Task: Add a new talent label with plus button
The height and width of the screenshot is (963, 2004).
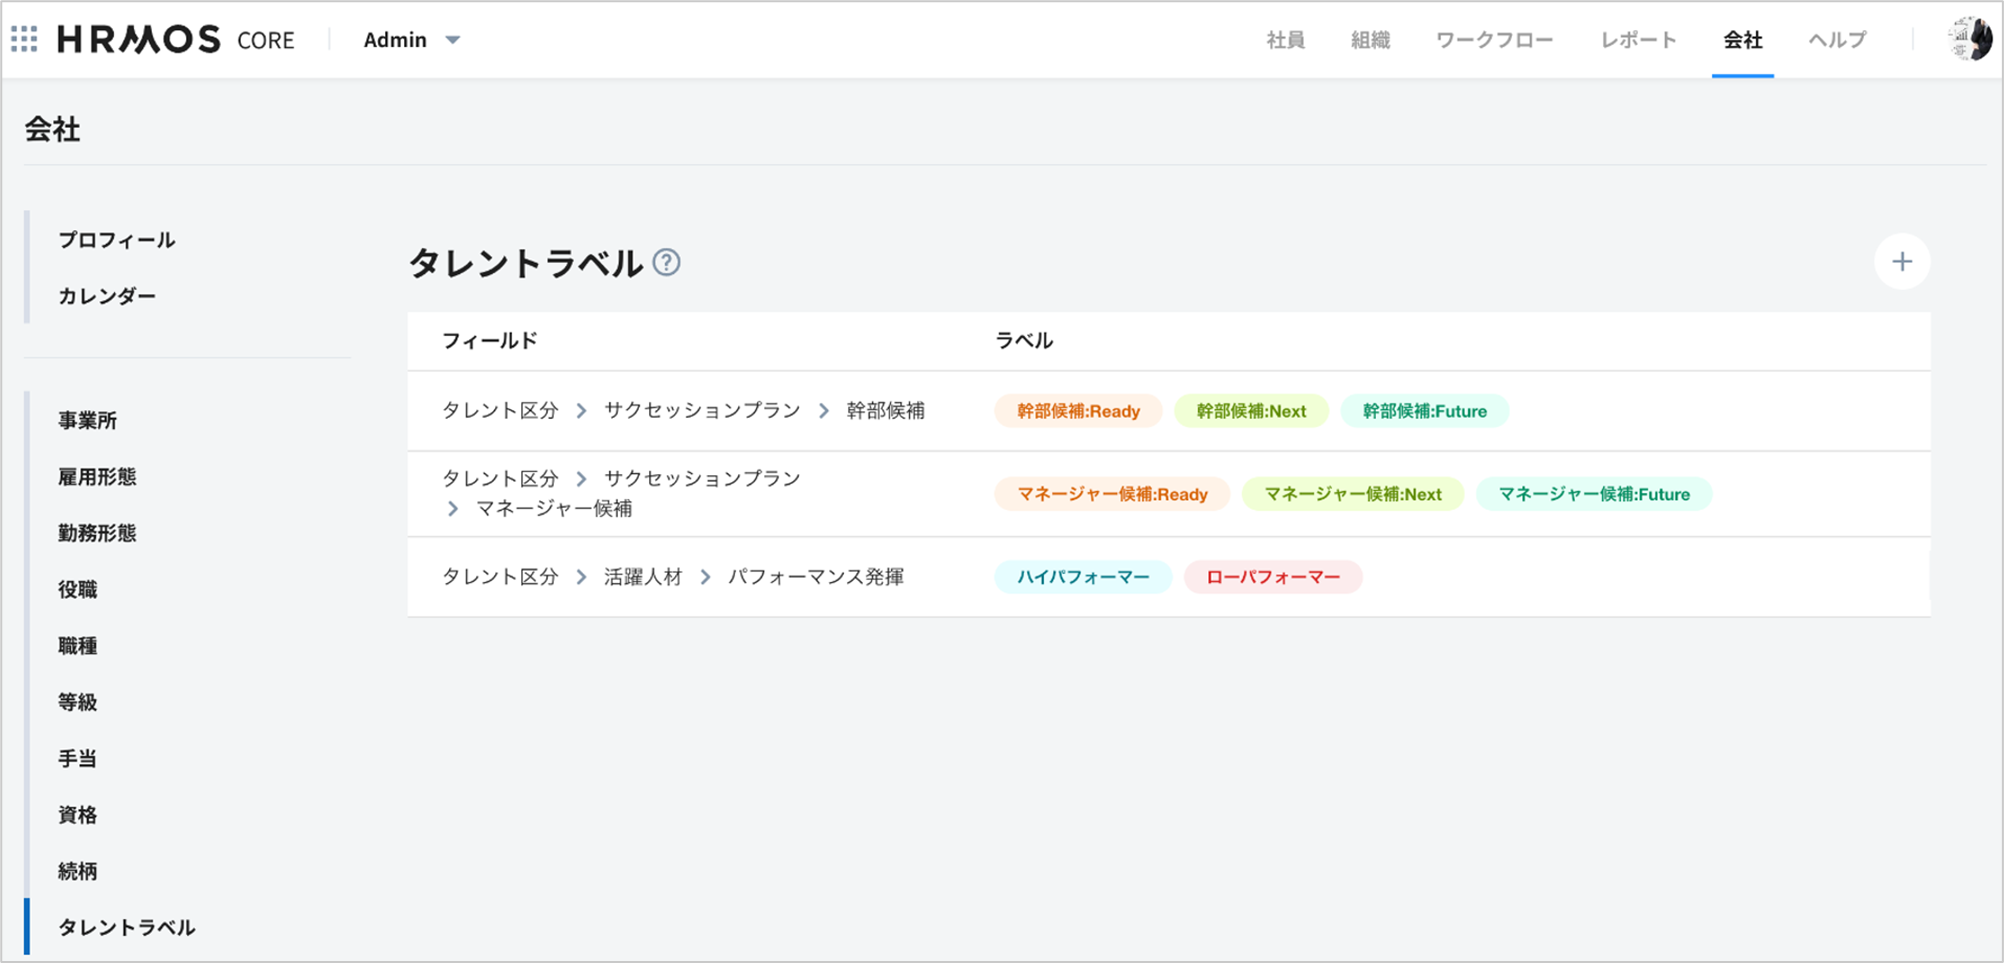Action: tap(1901, 262)
